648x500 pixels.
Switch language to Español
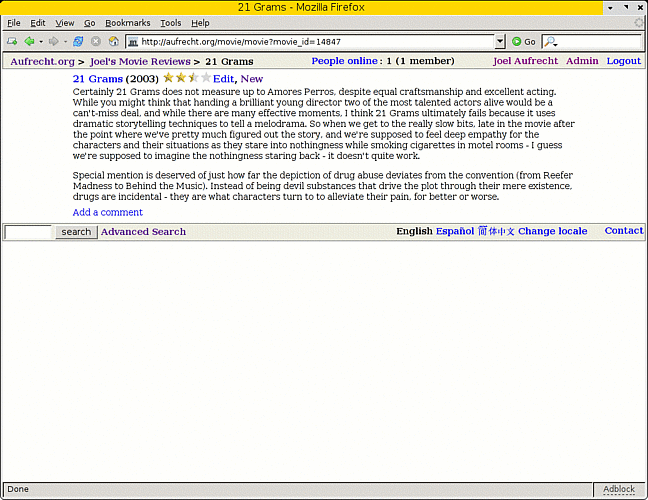454,231
